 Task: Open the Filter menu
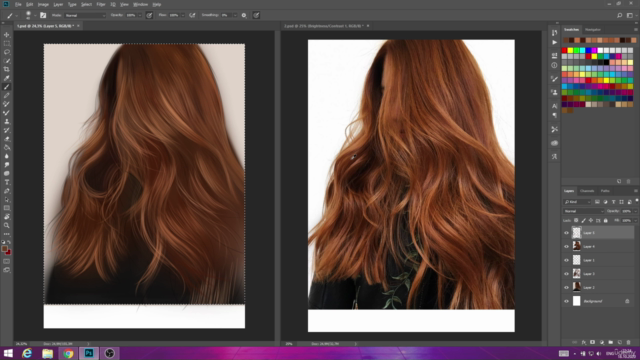(101, 4)
